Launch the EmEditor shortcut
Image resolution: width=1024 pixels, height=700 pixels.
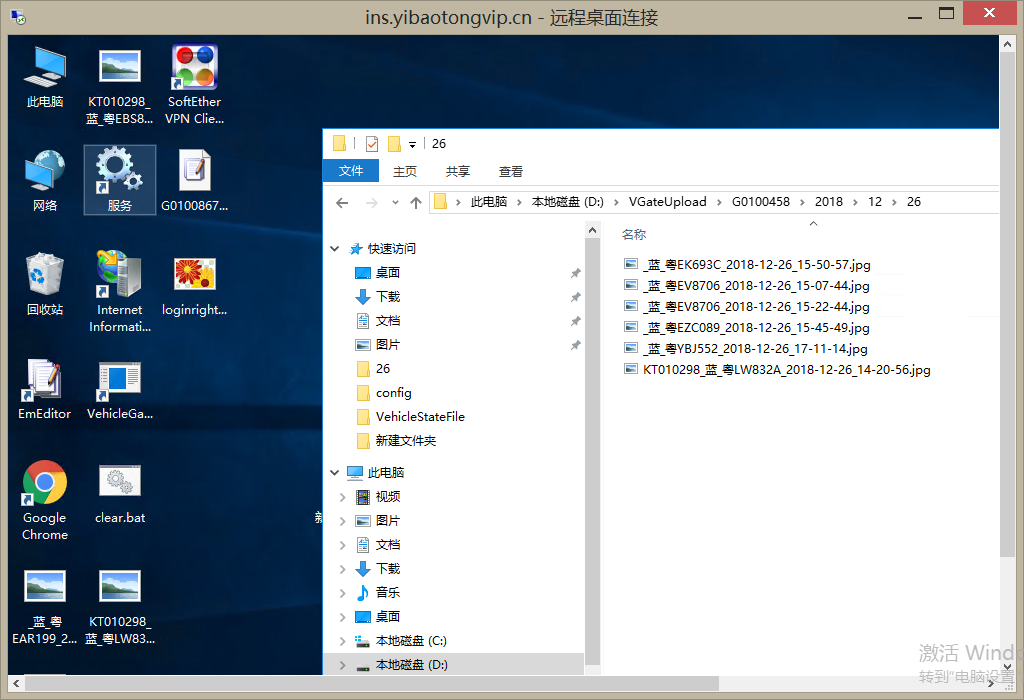44,389
